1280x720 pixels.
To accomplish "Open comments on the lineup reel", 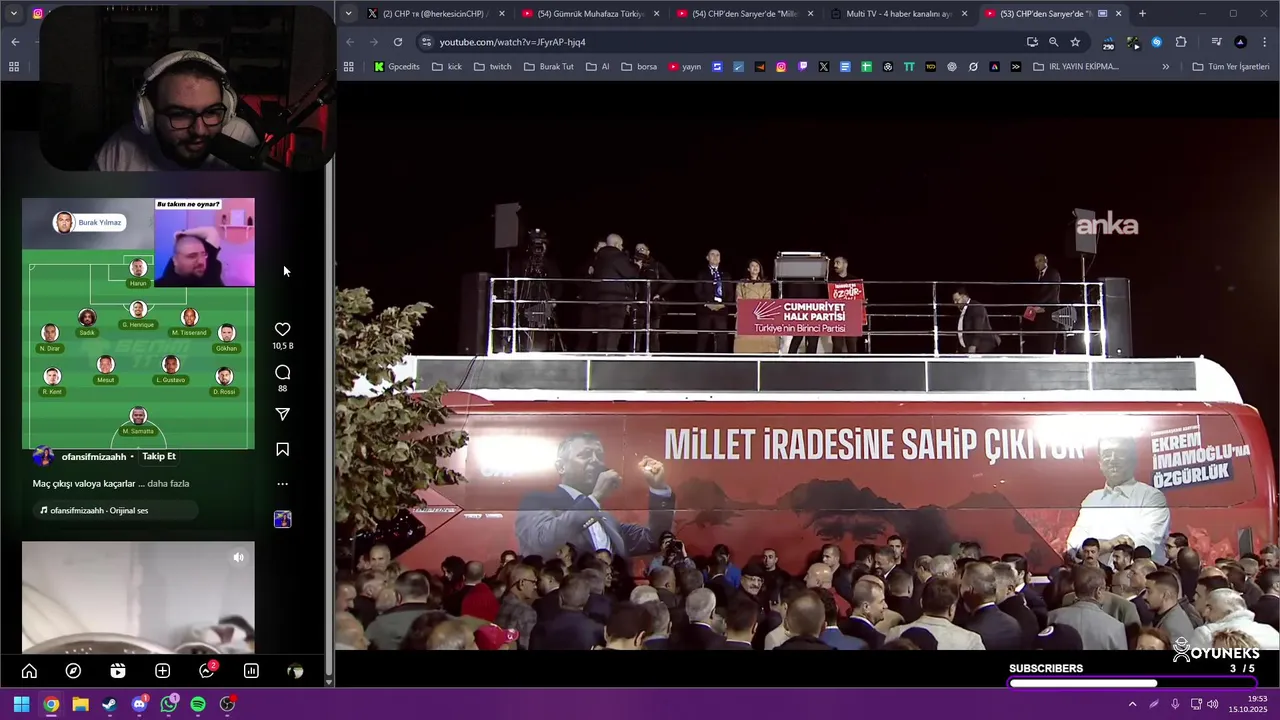I will pyautogui.click(x=282, y=373).
